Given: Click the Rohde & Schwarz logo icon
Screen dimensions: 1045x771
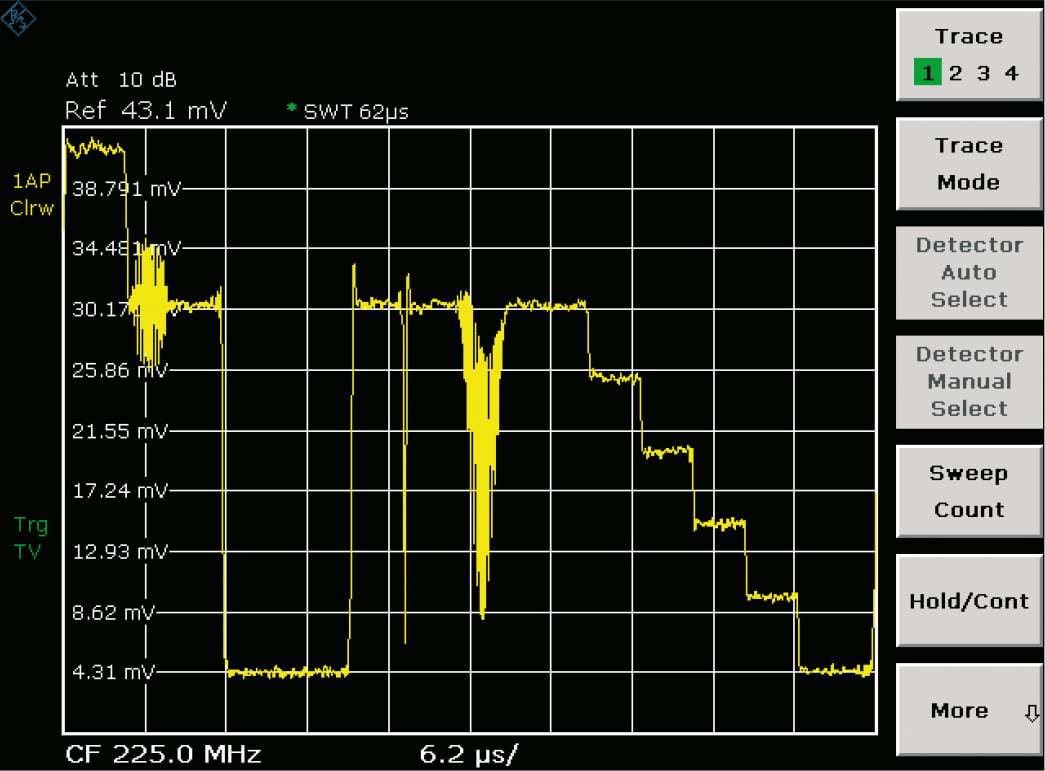Looking at the screenshot, I should coord(18,18).
